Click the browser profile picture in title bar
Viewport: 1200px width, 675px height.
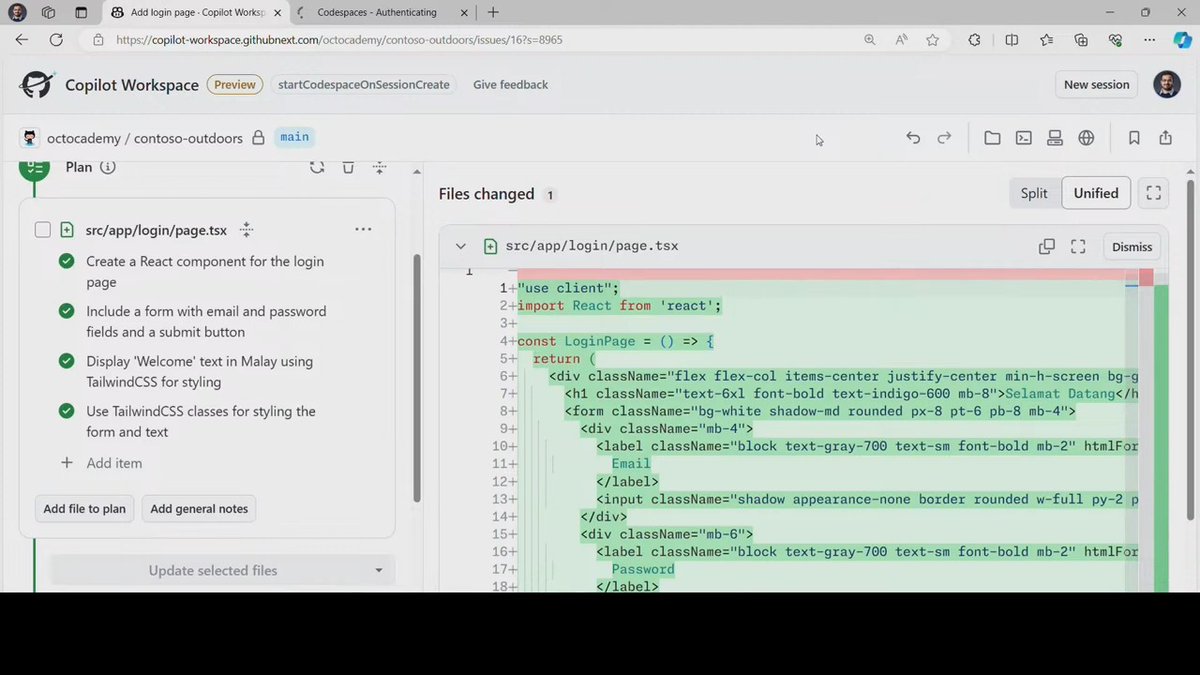pyautogui.click(x=17, y=12)
